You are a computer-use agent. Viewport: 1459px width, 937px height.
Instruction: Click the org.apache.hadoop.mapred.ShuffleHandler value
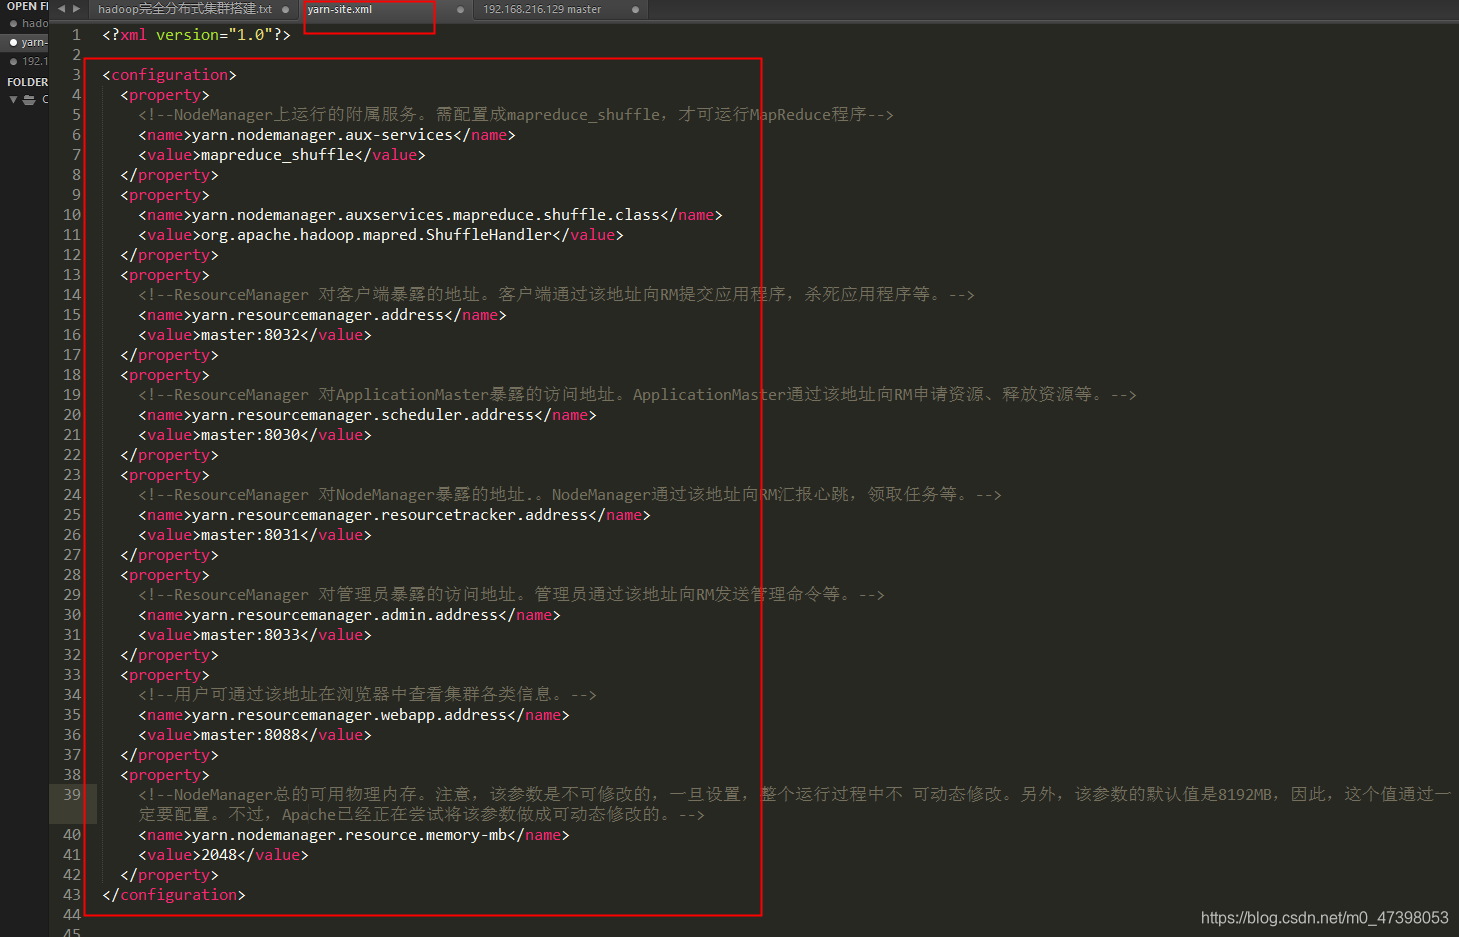point(381,235)
